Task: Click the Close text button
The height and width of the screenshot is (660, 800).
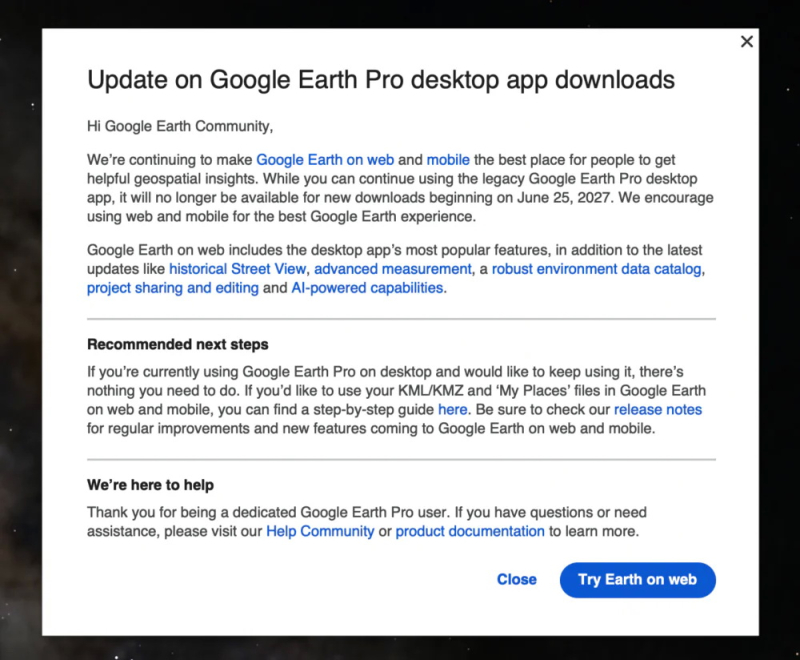Action: tap(517, 579)
